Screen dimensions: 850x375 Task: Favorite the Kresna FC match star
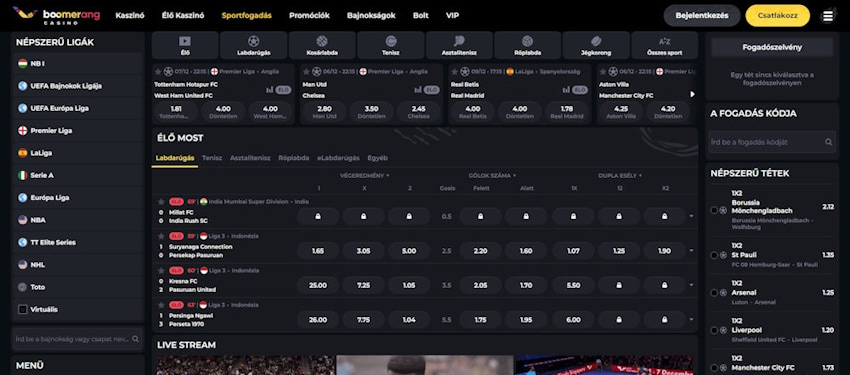[x=161, y=270]
